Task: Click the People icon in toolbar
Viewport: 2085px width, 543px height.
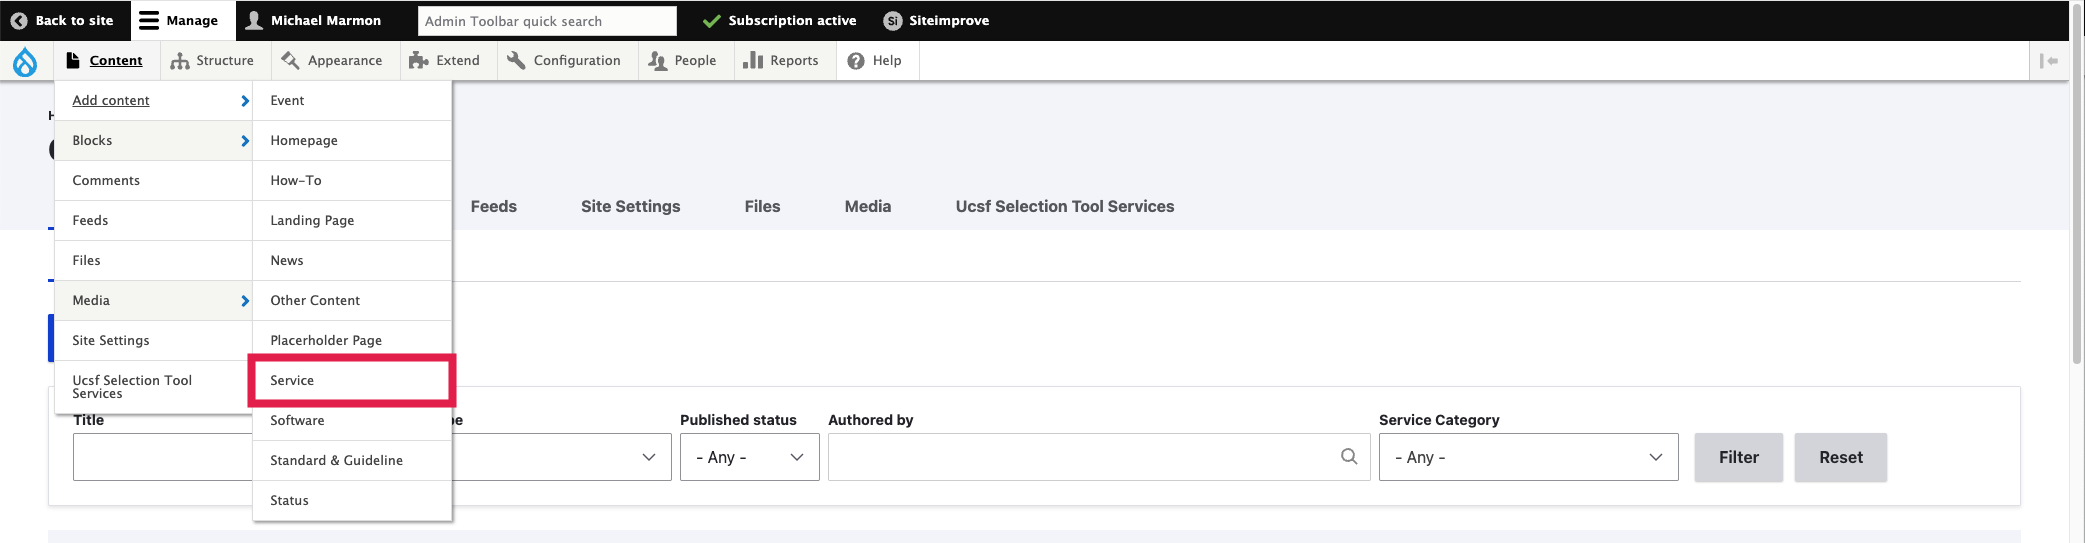Action: click(x=657, y=61)
